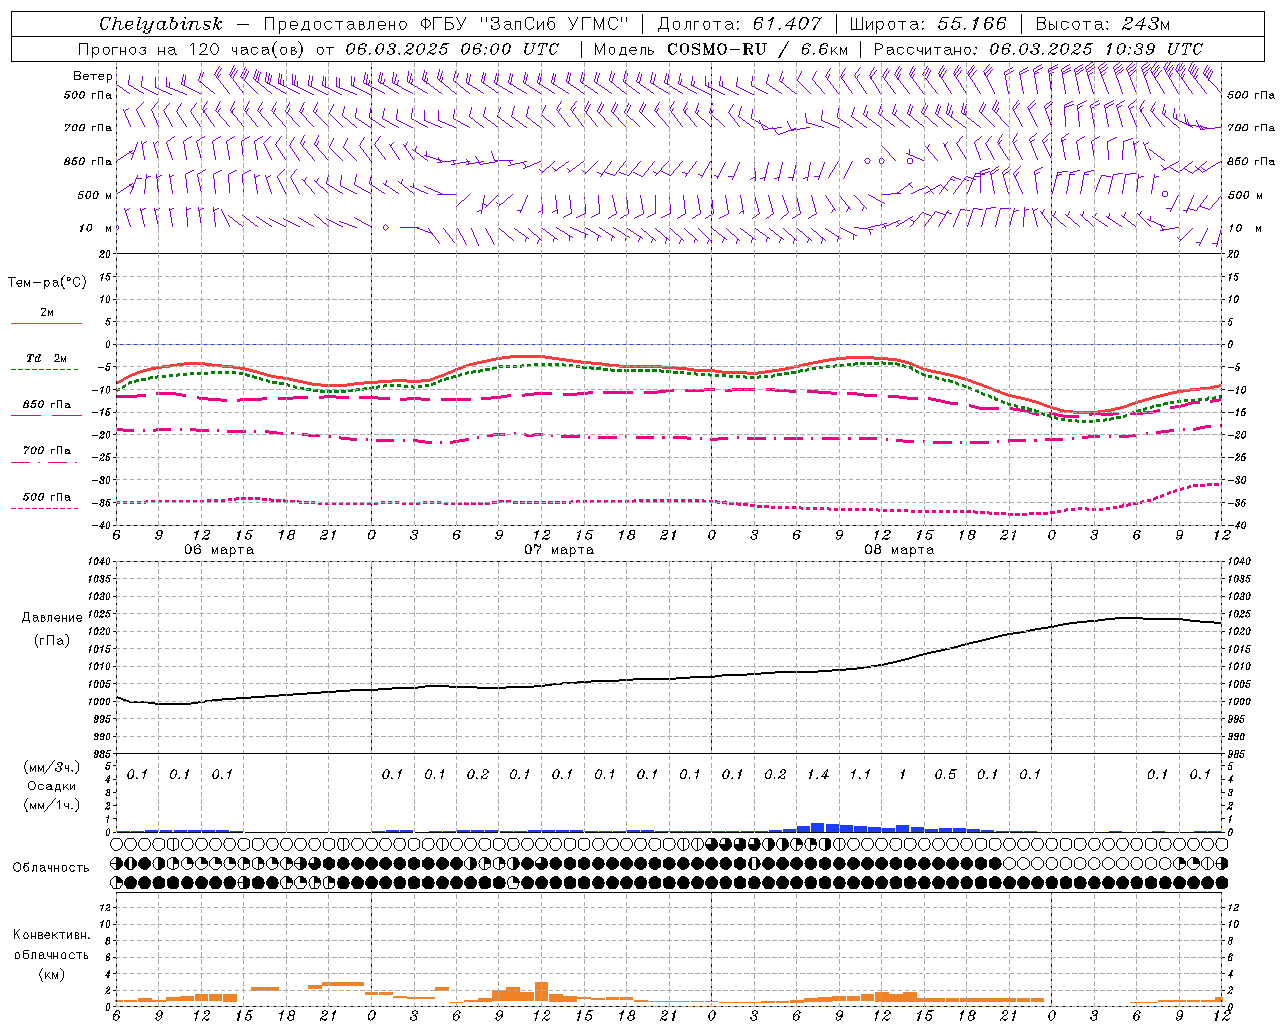Screen dimensions: 1280x1024
Task: Click the 'Осадки' precipitation label
Action: coord(52,786)
